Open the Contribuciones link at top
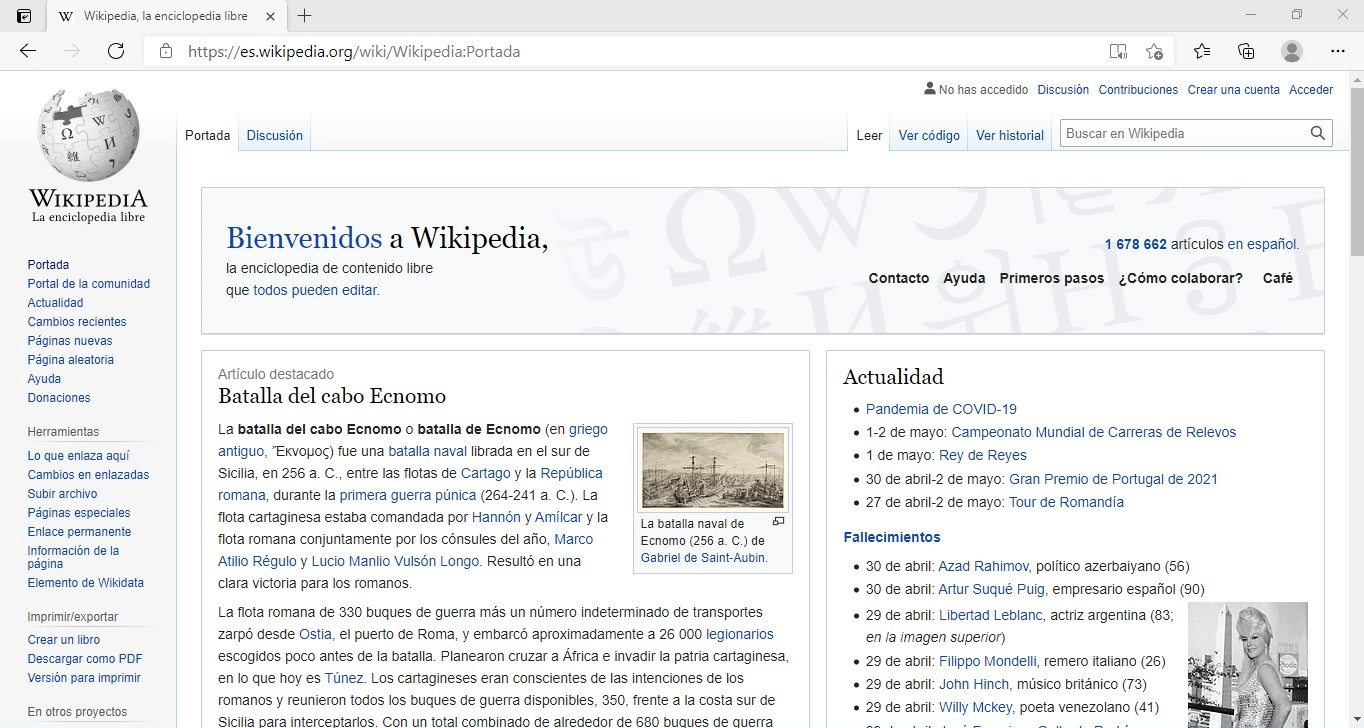The height and width of the screenshot is (728, 1364). click(1138, 90)
